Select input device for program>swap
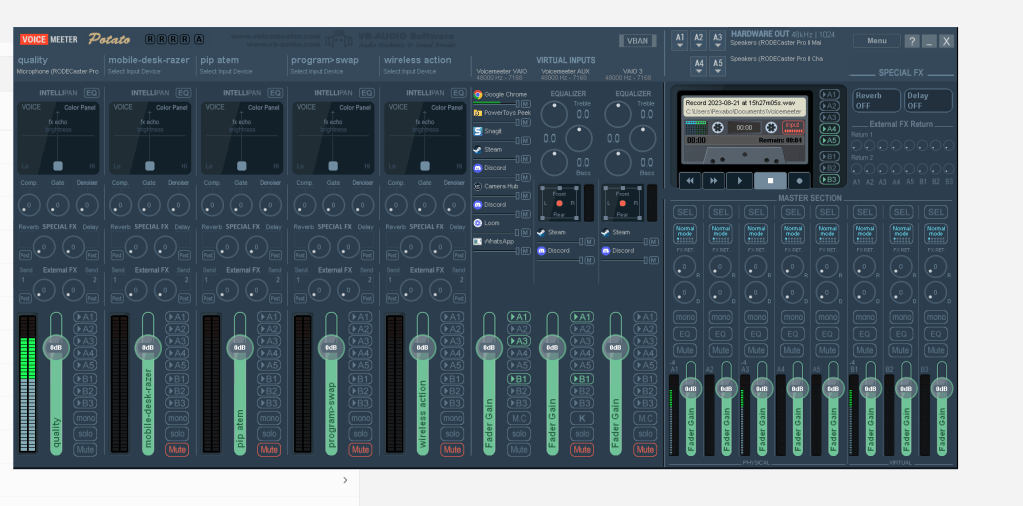Image resolution: width=1023 pixels, height=506 pixels. [316, 72]
